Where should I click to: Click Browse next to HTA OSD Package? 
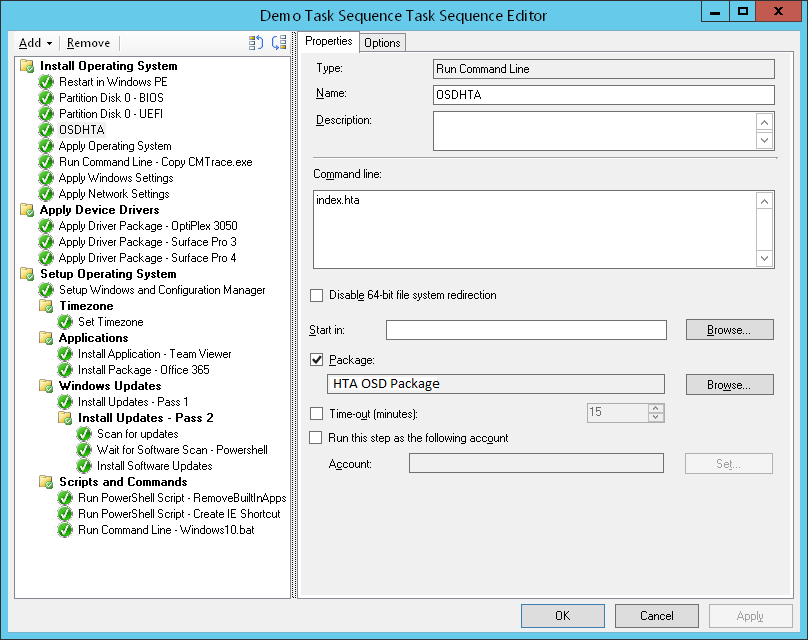(x=730, y=384)
